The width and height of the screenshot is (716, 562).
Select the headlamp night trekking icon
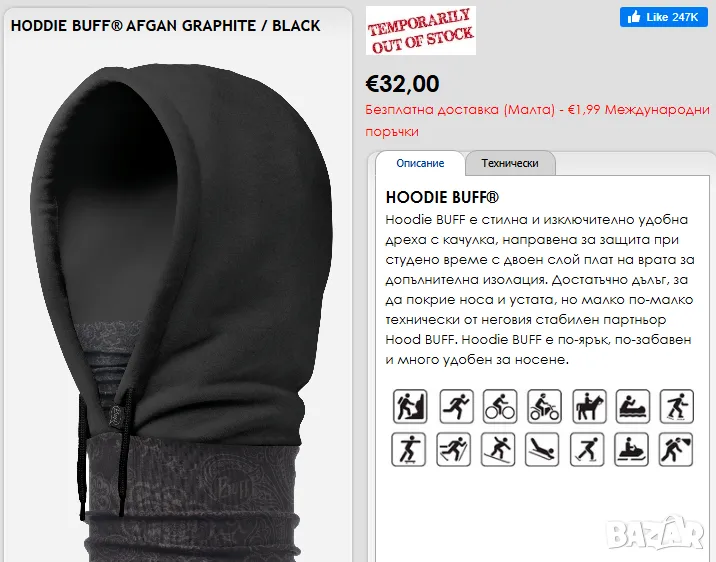tap(675, 449)
